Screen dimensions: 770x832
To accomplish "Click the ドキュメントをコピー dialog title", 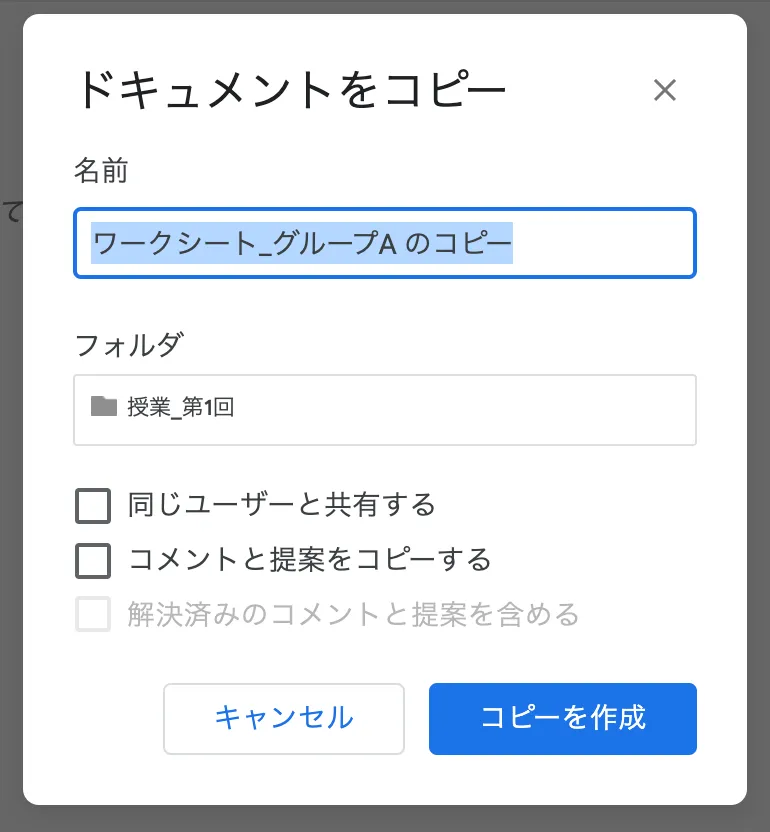I will click(x=290, y=91).
